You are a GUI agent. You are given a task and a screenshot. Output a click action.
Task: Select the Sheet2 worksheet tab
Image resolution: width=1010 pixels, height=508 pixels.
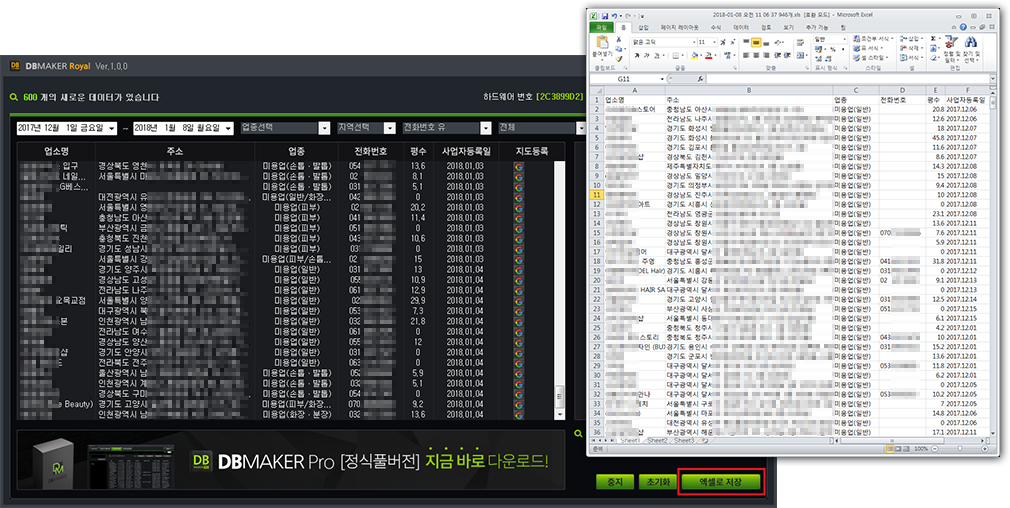point(656,440)
